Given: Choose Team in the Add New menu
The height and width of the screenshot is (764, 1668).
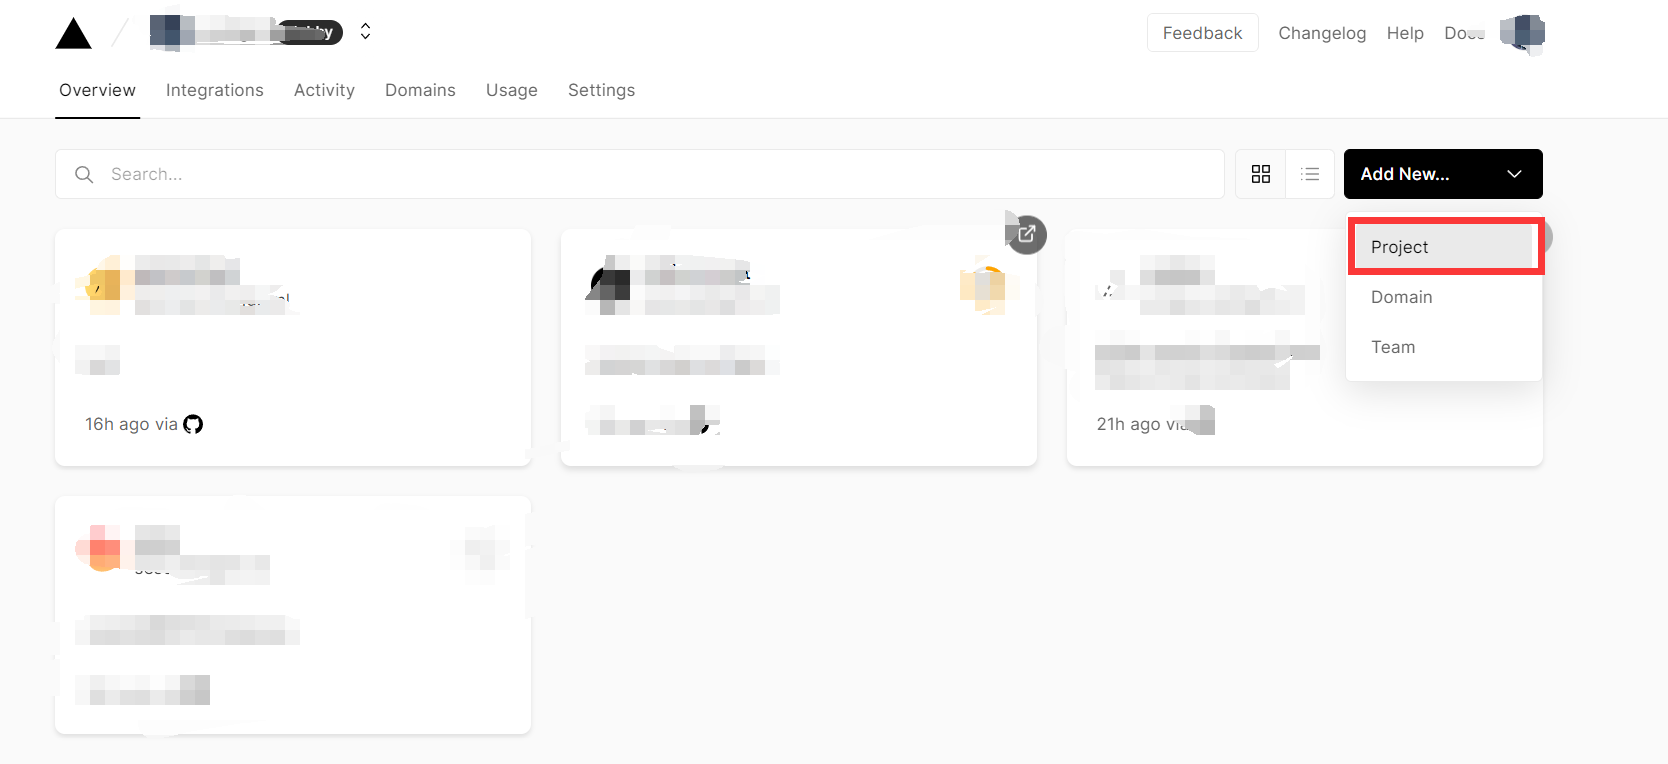Looking at the screenshot, I should pos(1392,347).
